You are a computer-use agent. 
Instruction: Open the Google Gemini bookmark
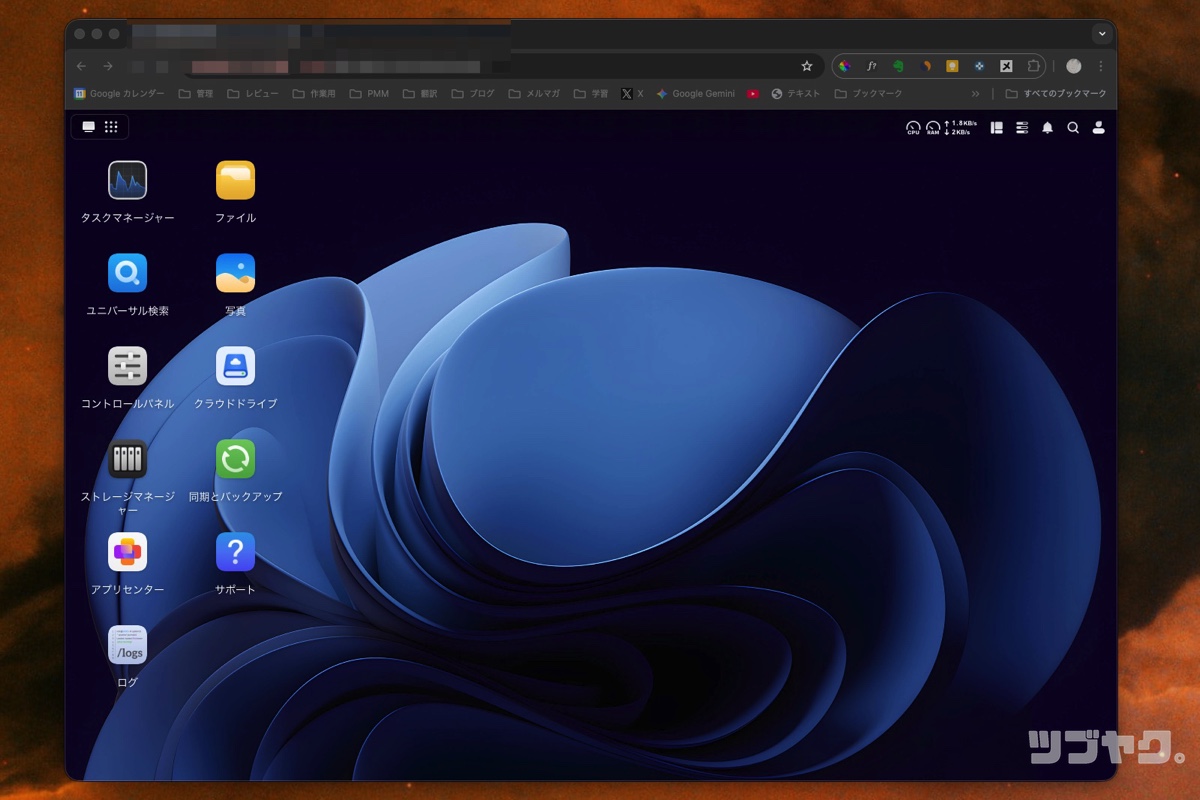(695, 94)
